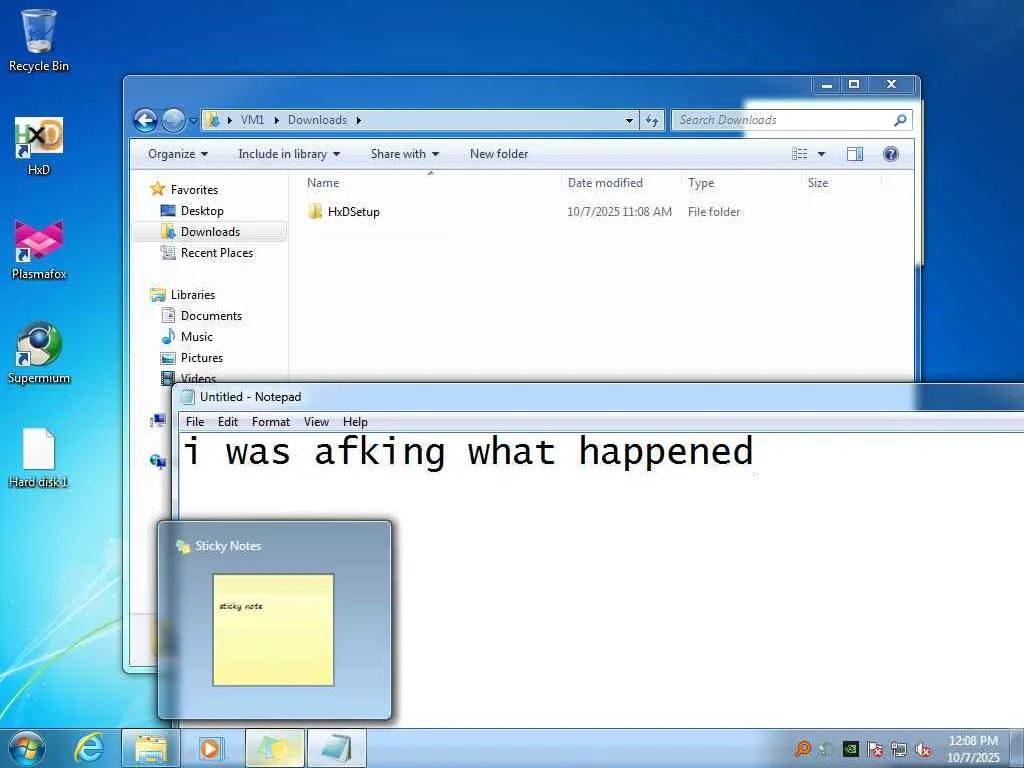
Task: Open Music library in navigation pane
Action: click(197, 336)
